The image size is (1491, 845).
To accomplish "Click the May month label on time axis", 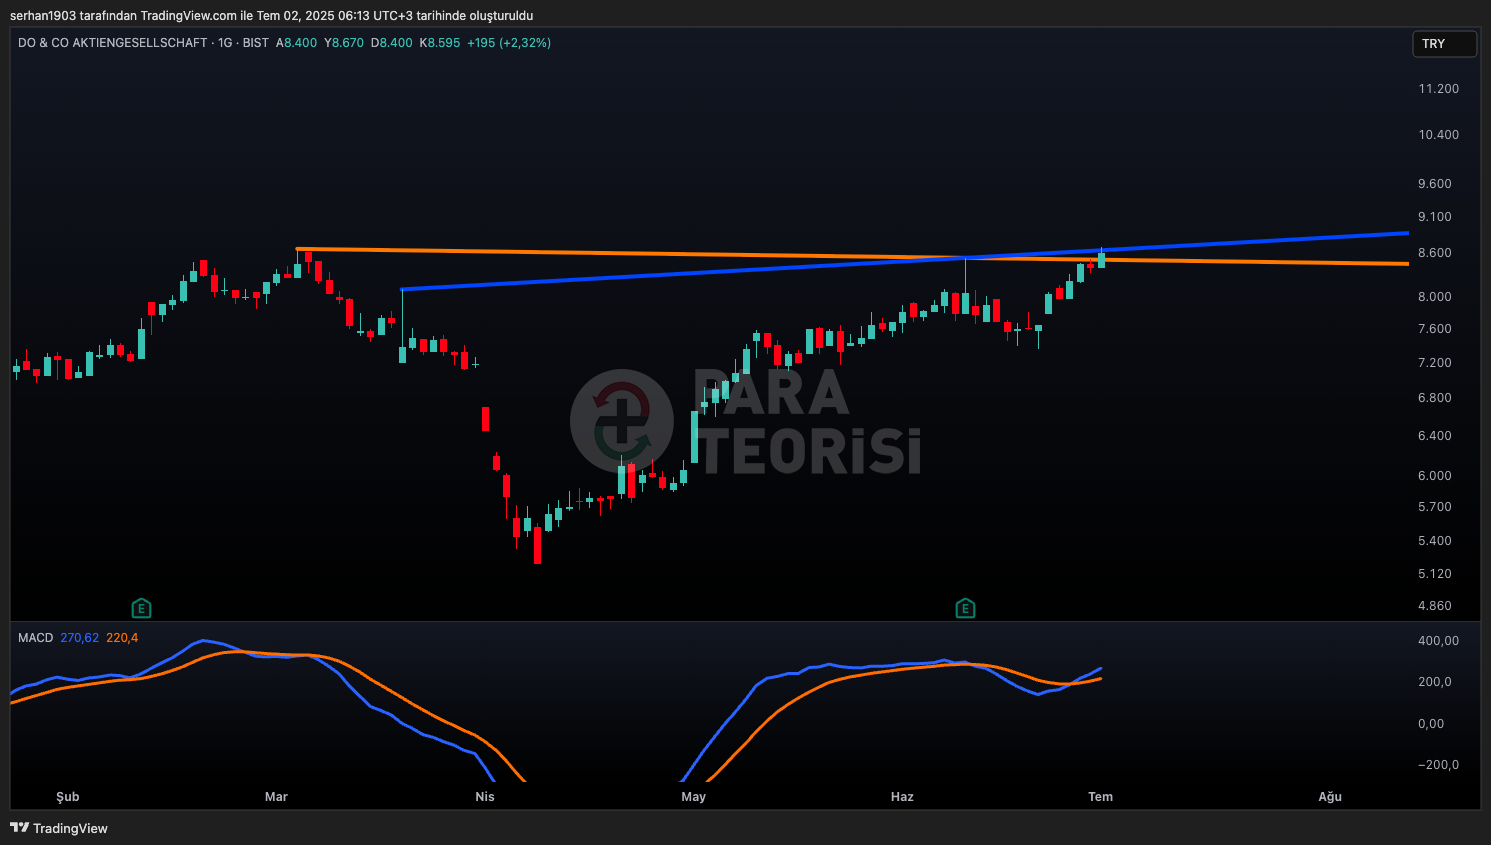I will (x=693, y=797).
